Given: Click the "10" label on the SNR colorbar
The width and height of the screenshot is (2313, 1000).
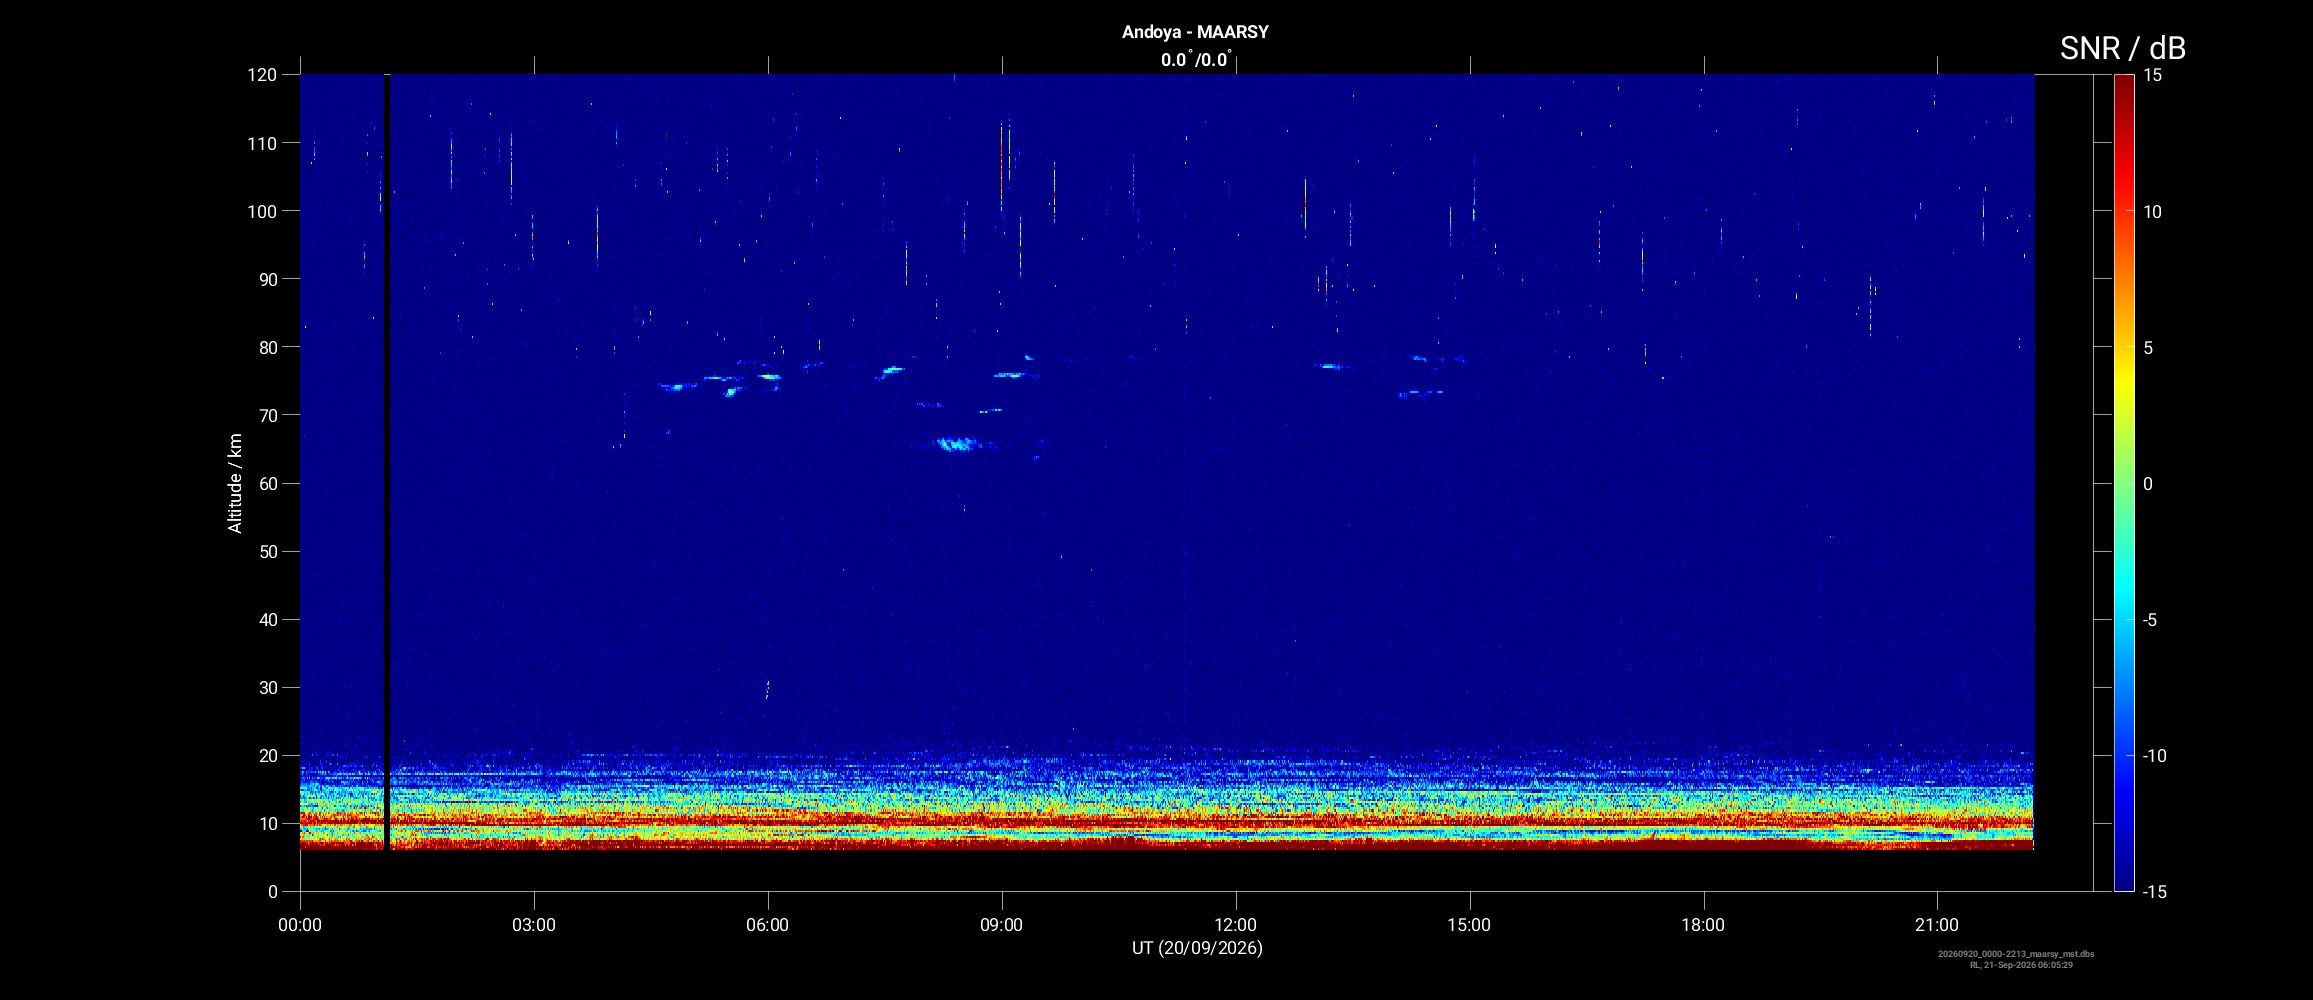Looking at the screenshot, I should (2152, 212).
